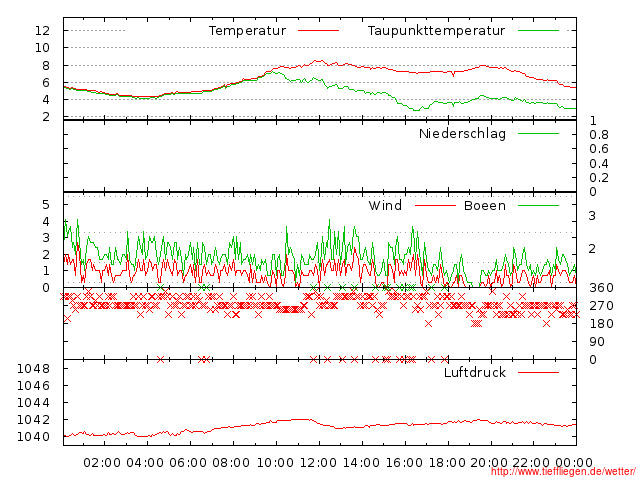
Task: Click the 1046 pressure axis value
Action: (33, 386)
